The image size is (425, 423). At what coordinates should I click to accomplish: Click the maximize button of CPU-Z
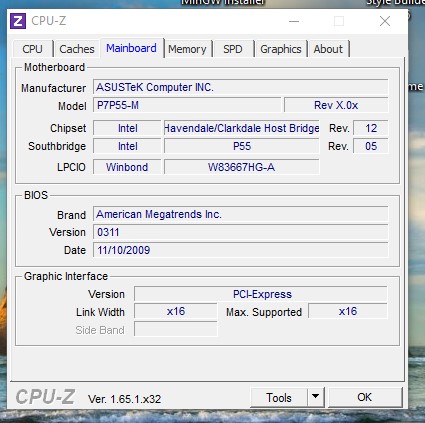339,21
